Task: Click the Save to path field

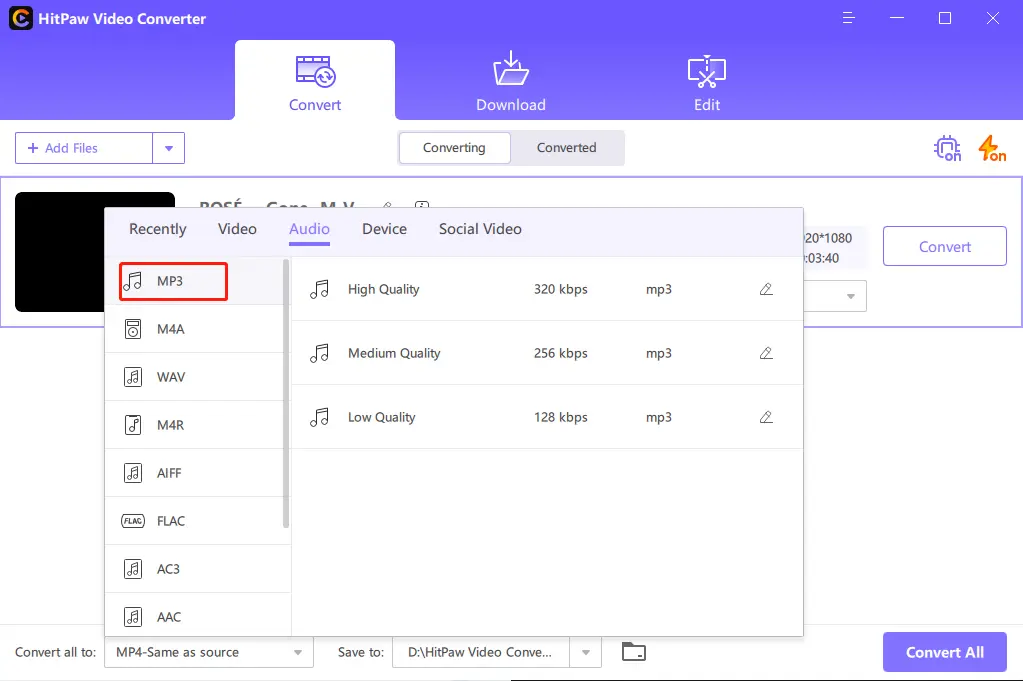Action: pos(481,652)
